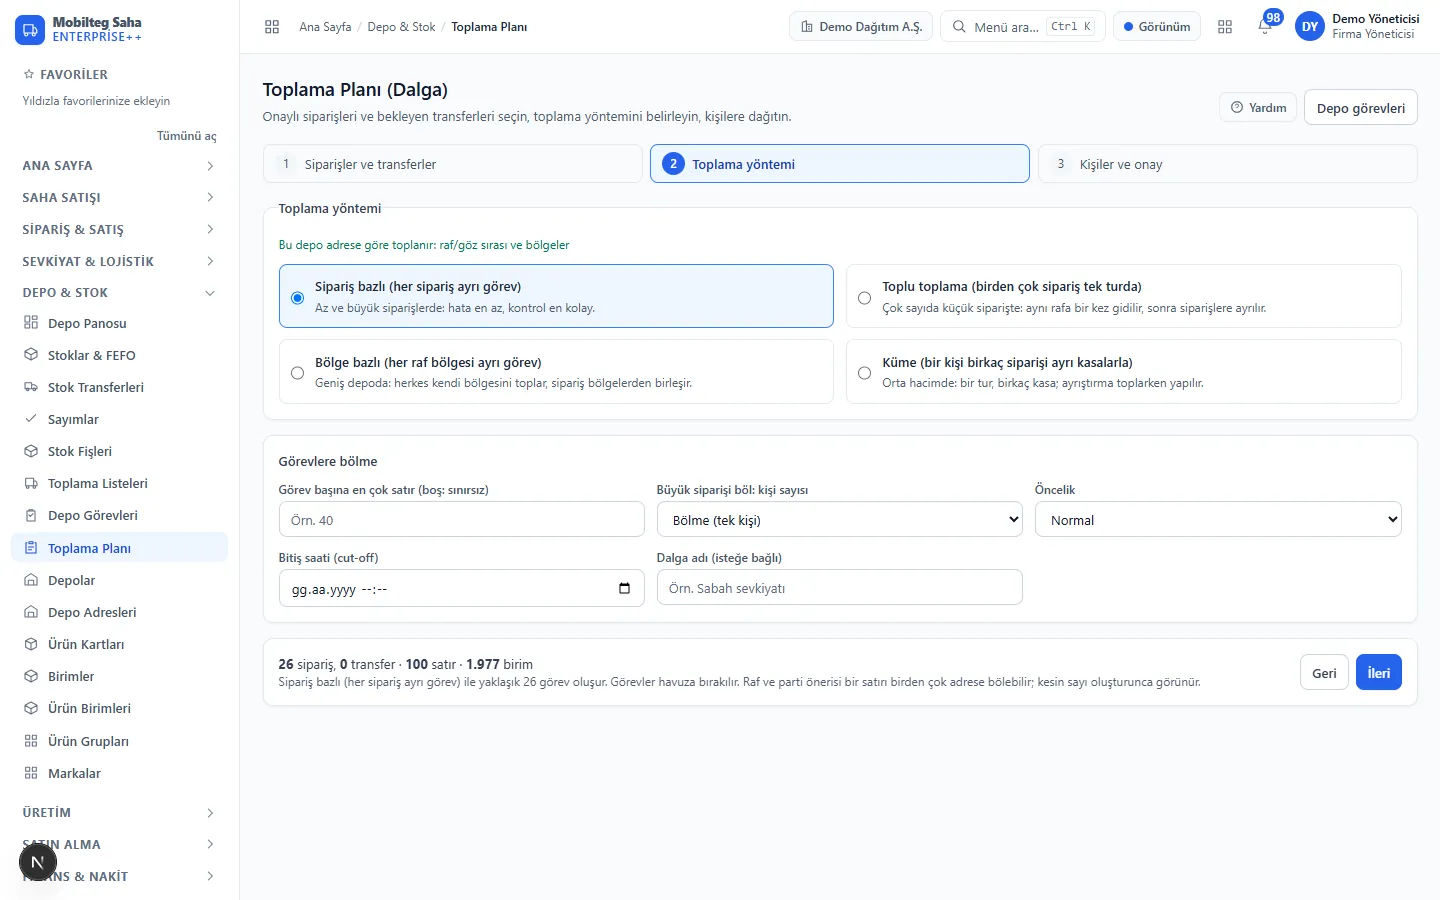
Task: Select Toplu toplama picking method
Action: click(1123, 296)
